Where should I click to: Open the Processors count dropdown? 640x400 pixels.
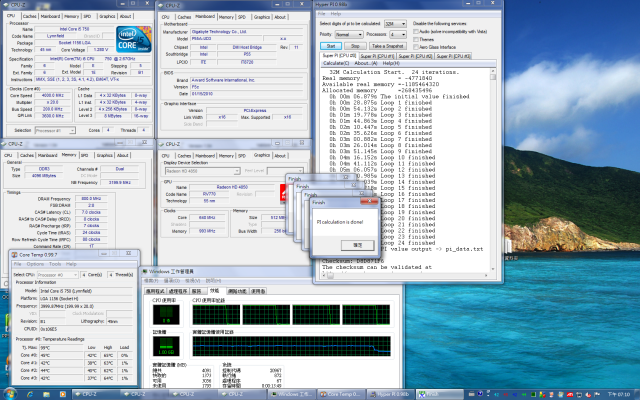tap(398, 35)
